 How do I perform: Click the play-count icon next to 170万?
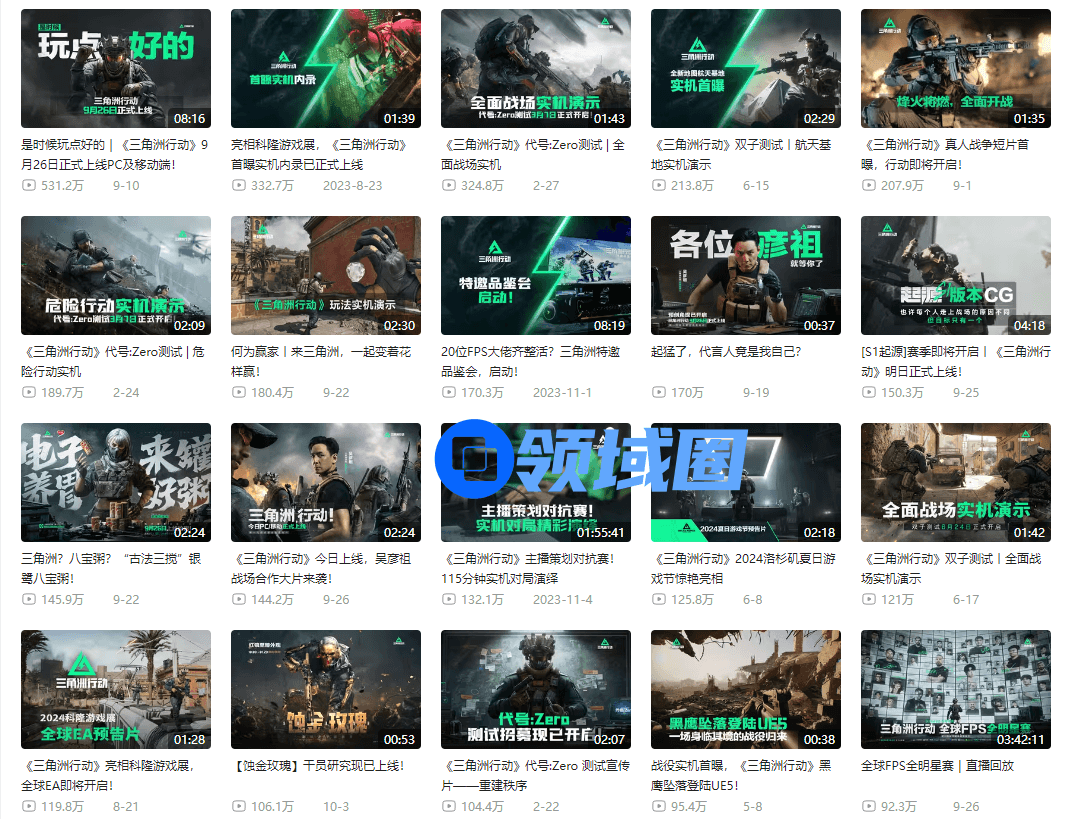coord(658,393)
